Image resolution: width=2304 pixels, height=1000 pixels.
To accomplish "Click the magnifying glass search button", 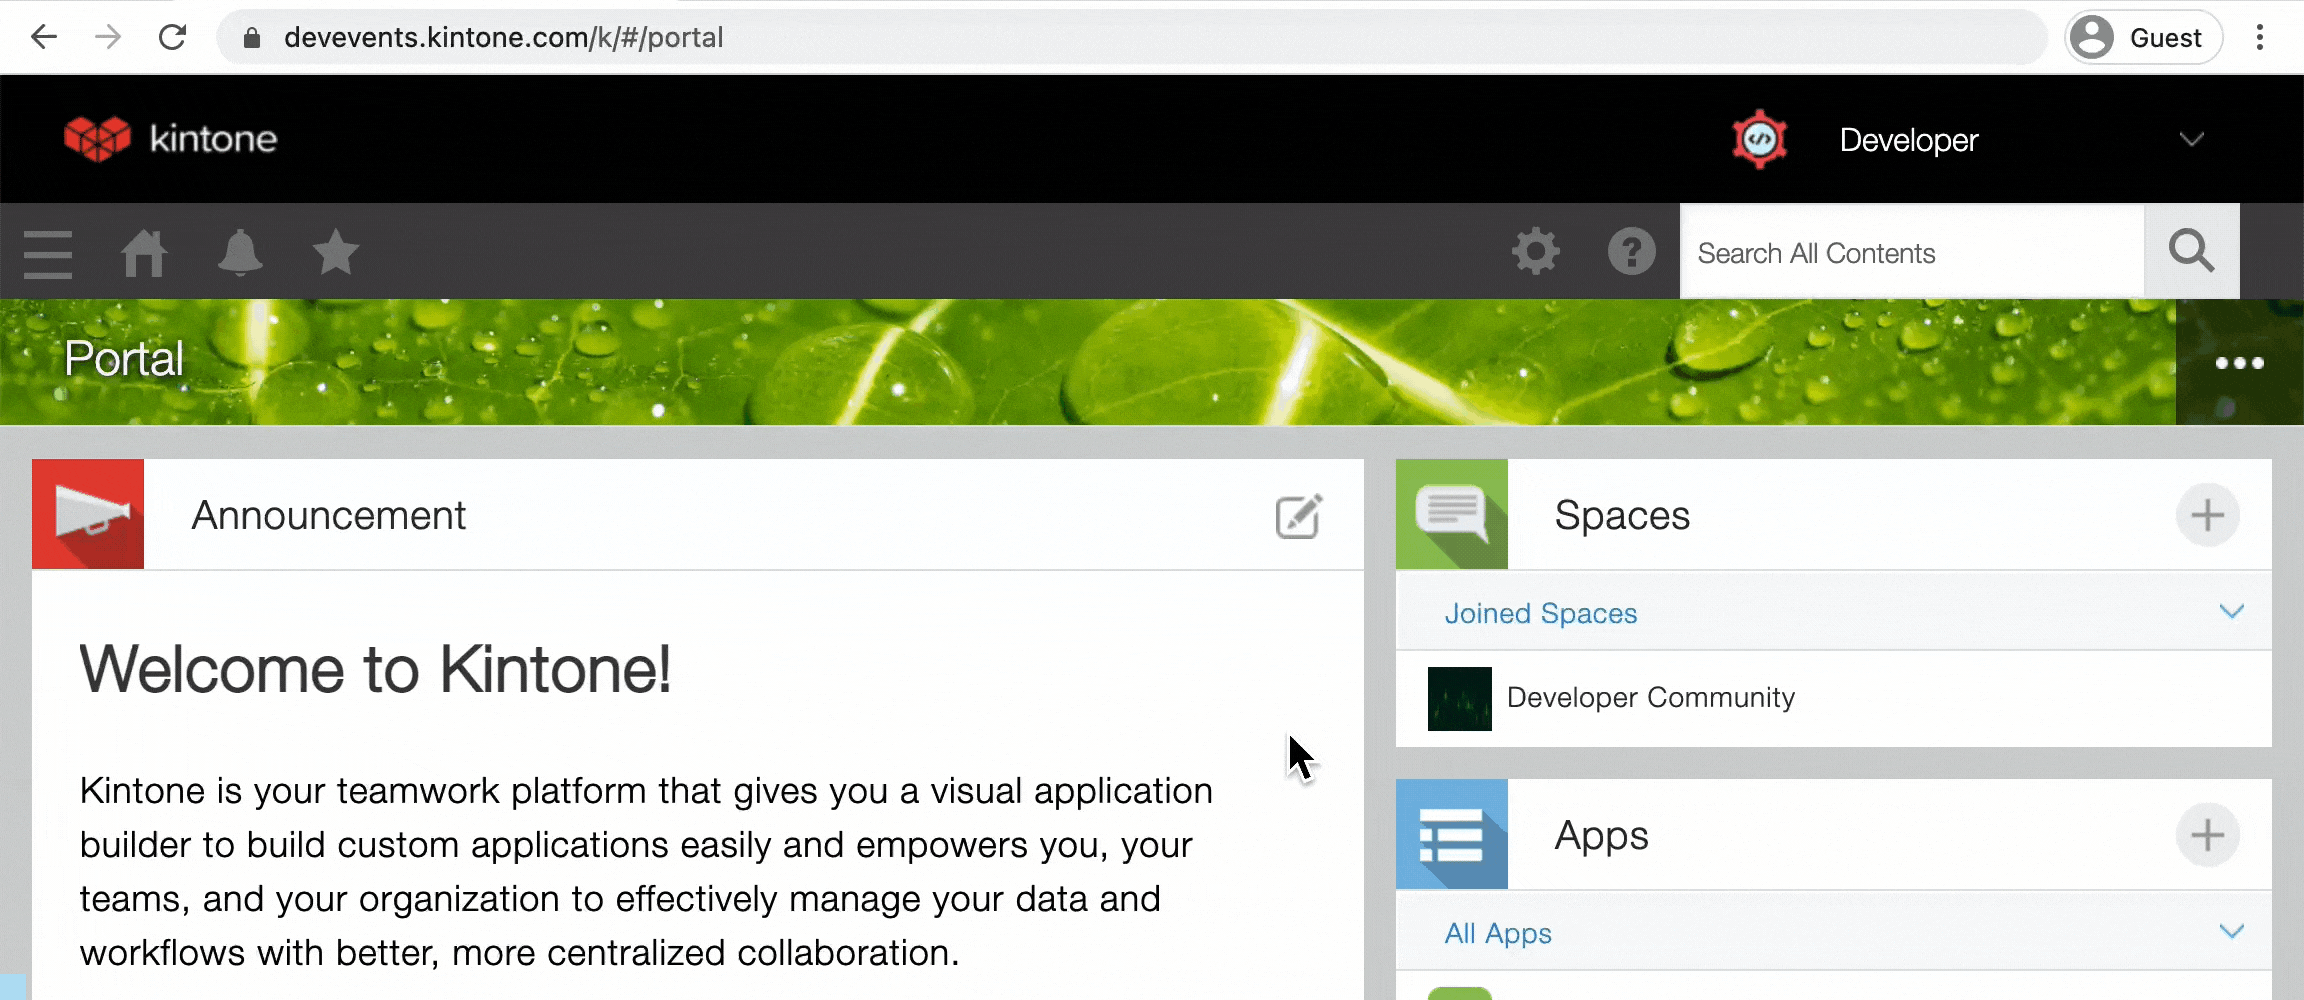I will [2191, 252].
